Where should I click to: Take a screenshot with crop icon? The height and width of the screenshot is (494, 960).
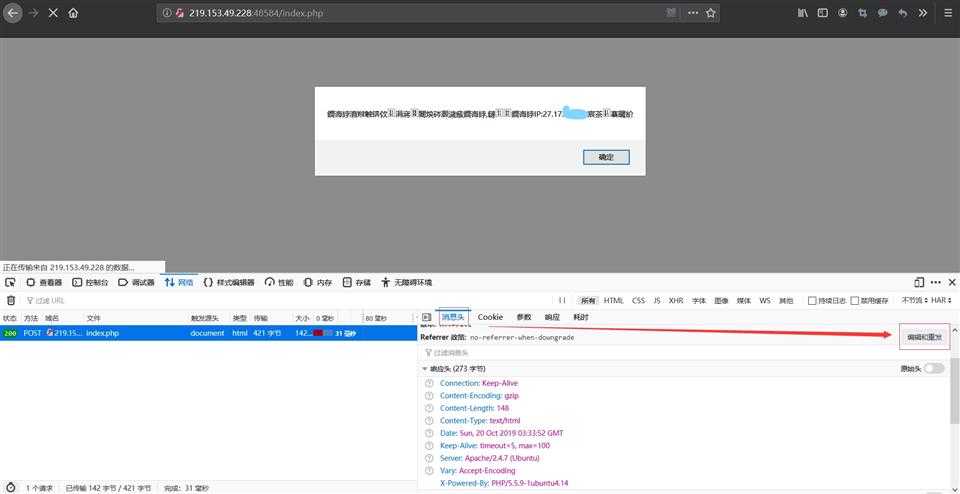pyautogui.click(x=862, y=13)
